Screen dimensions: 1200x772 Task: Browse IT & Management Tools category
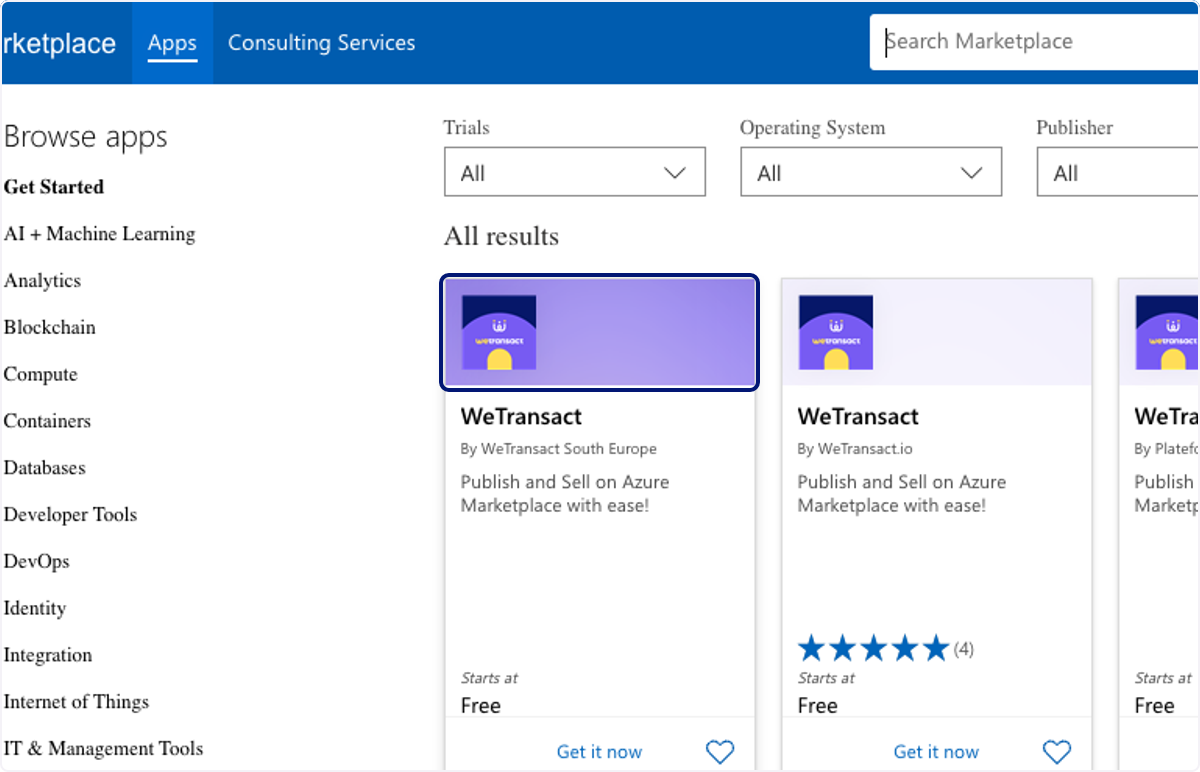click(x=104, y=749)
